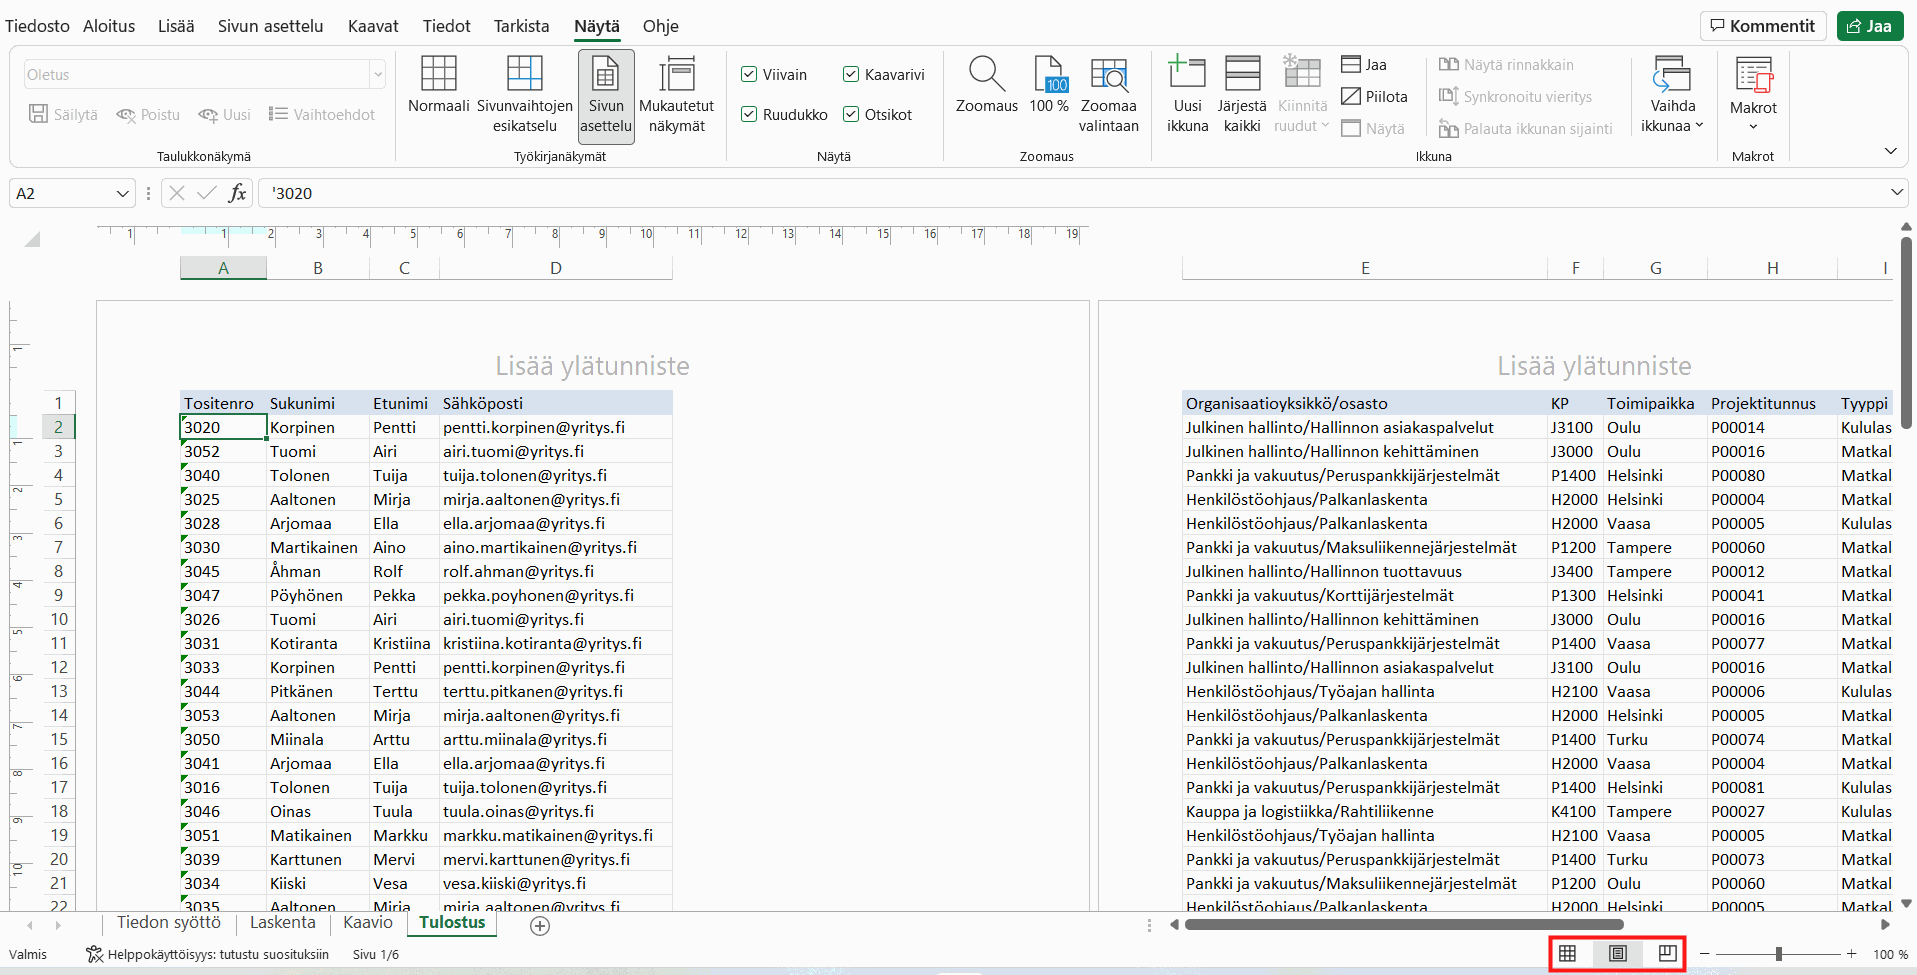Image resolution: width=1917 pixels, height=975 pixels.
Task: Switch to Laskenta sheet tab
Action: coord(282,923)
